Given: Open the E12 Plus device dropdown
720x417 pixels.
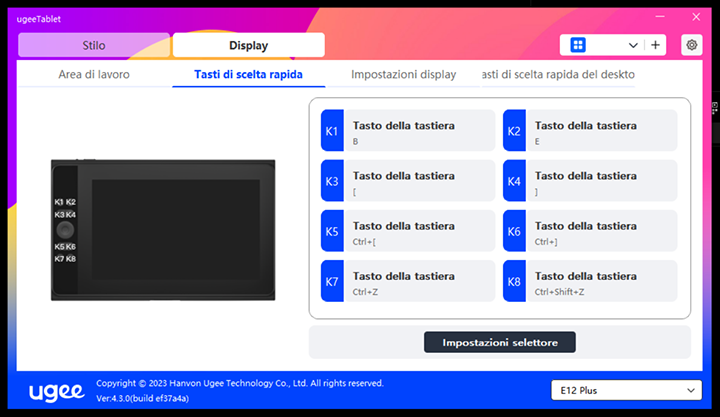Looking at the screenshot, I should (x=626, y=390).
